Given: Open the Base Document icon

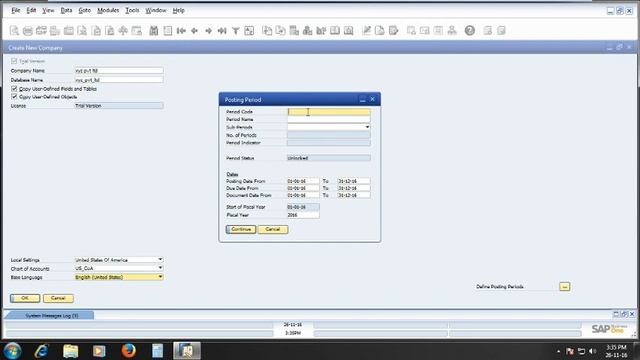Looking at the screenshot, I should [267, 31].
